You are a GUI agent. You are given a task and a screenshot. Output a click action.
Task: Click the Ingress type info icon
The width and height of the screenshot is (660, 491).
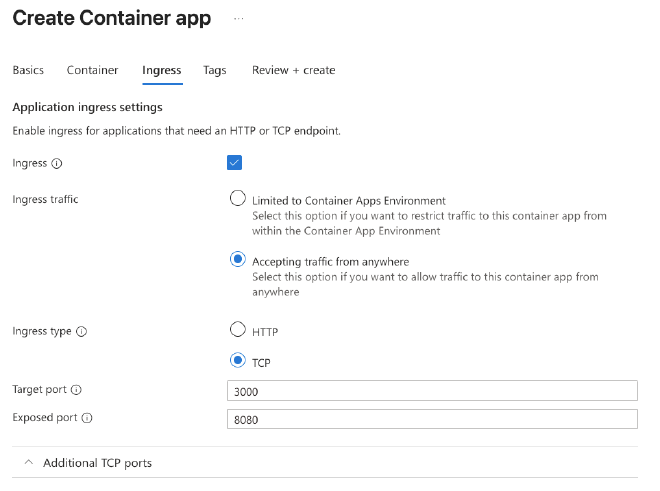point(81,332)
